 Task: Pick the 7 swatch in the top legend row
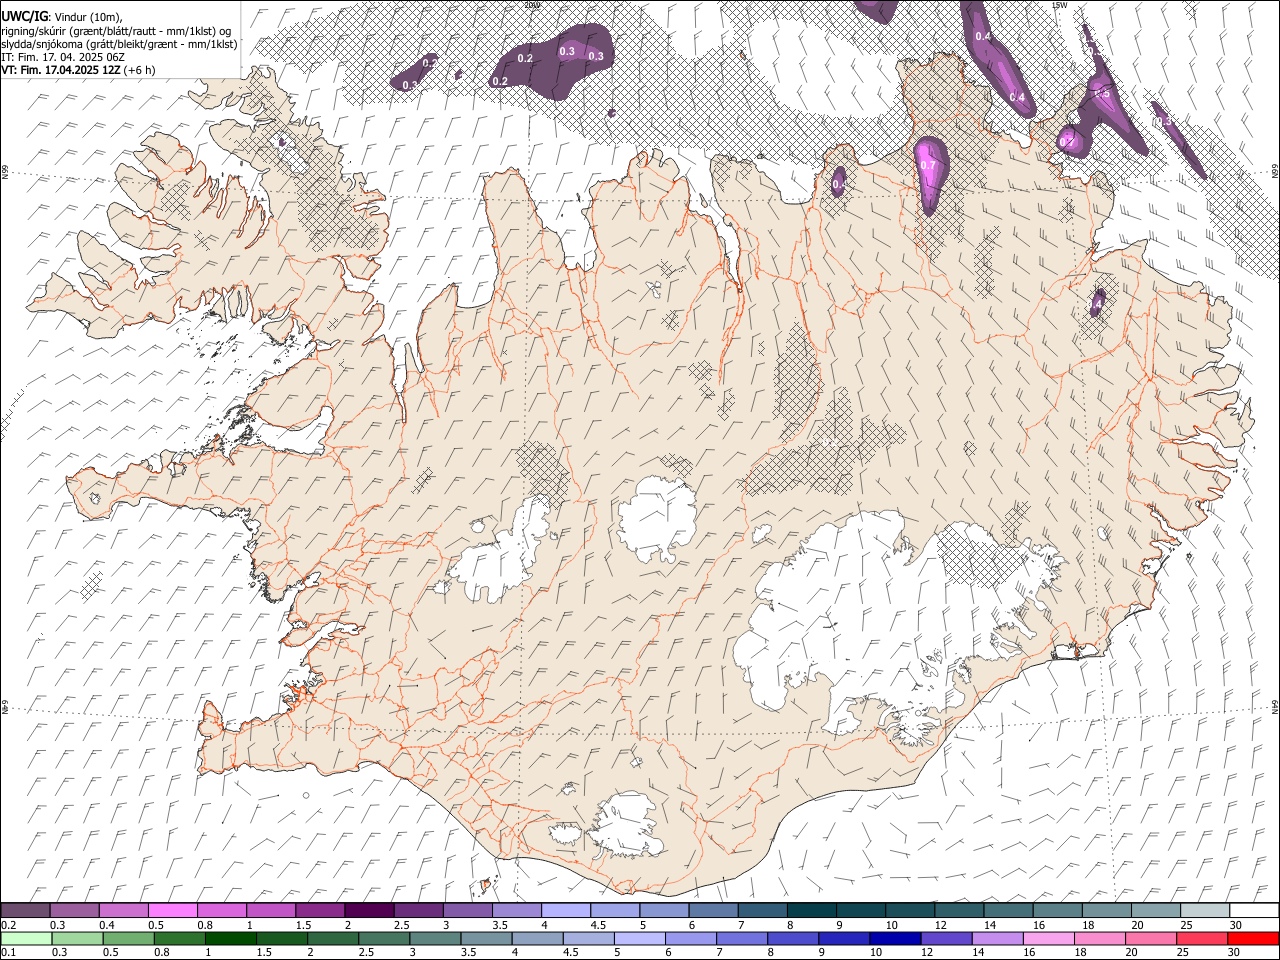(761, 910)
